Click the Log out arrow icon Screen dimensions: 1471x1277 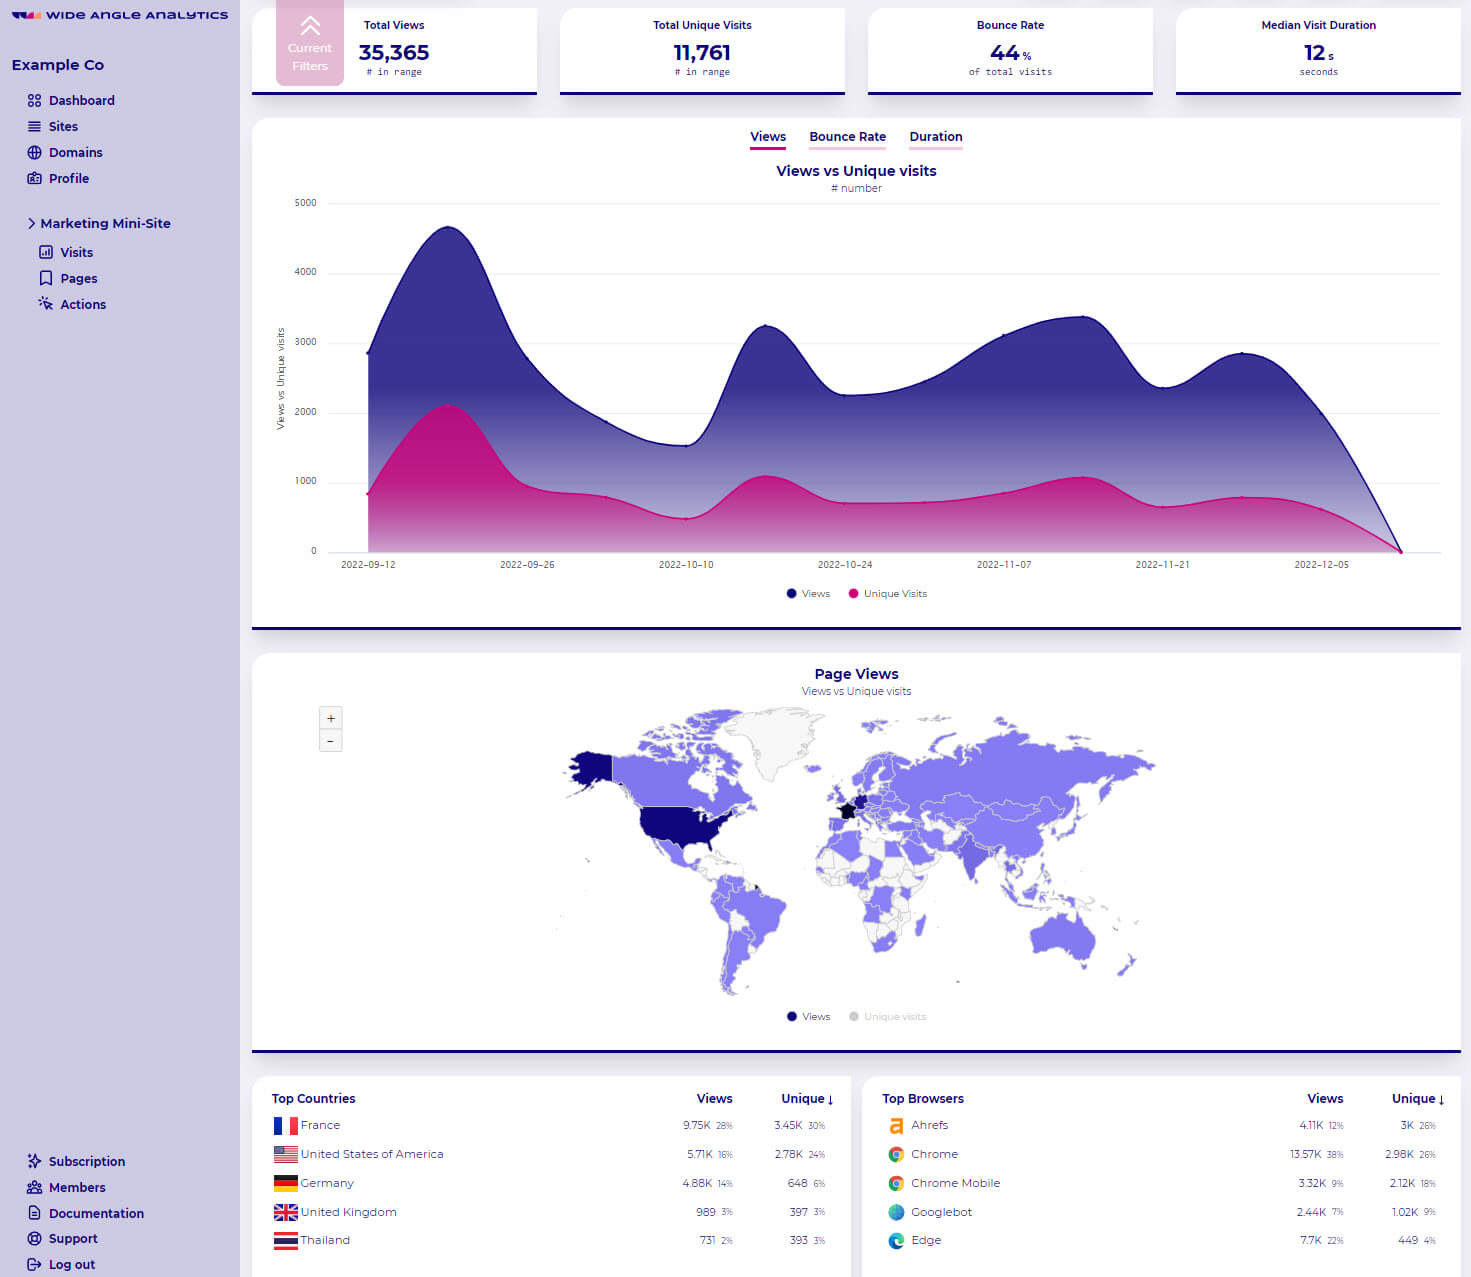pos(34,1264)
